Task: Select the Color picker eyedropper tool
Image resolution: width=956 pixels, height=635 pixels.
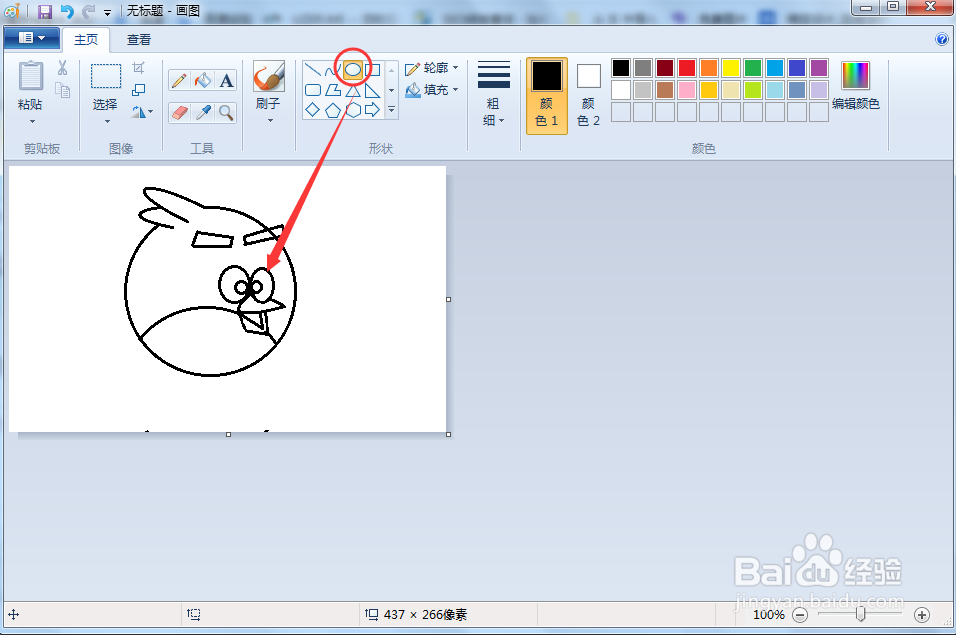Action: coord(203,113)
